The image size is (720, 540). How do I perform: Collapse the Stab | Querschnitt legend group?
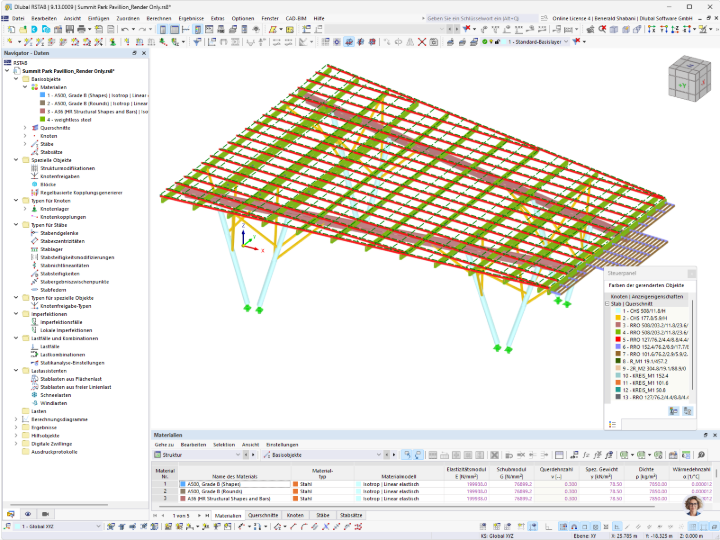607,304
